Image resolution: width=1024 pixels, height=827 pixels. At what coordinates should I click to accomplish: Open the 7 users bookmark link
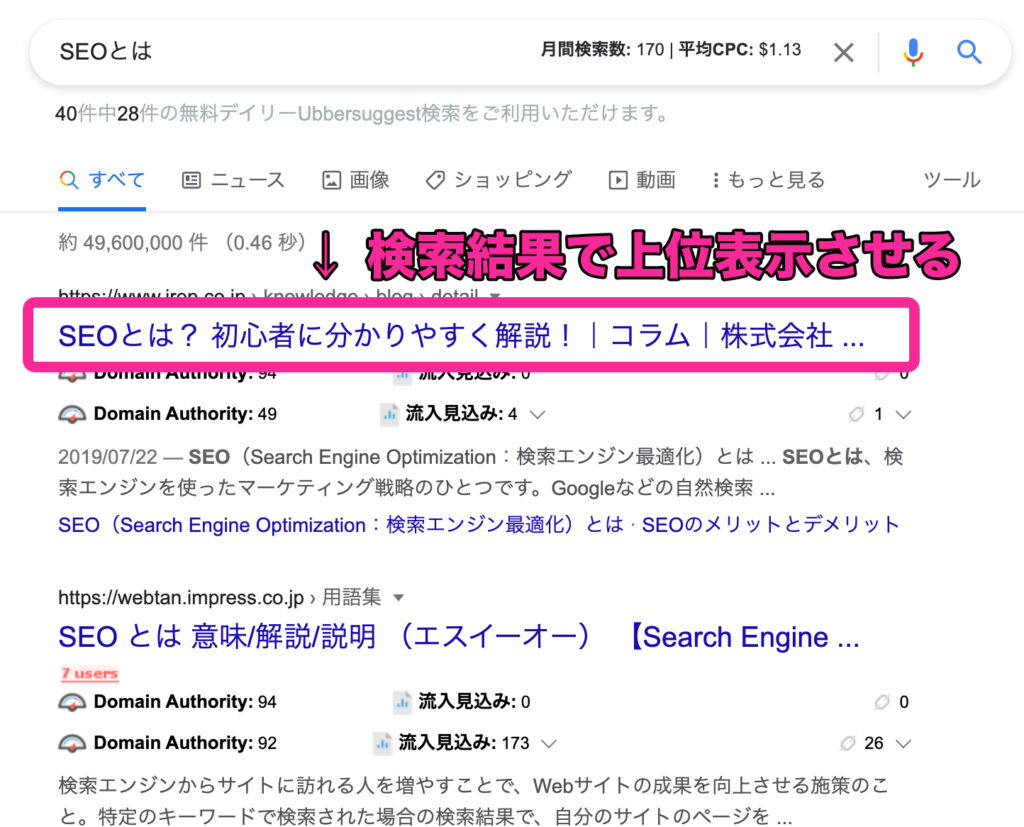point(89,673)
